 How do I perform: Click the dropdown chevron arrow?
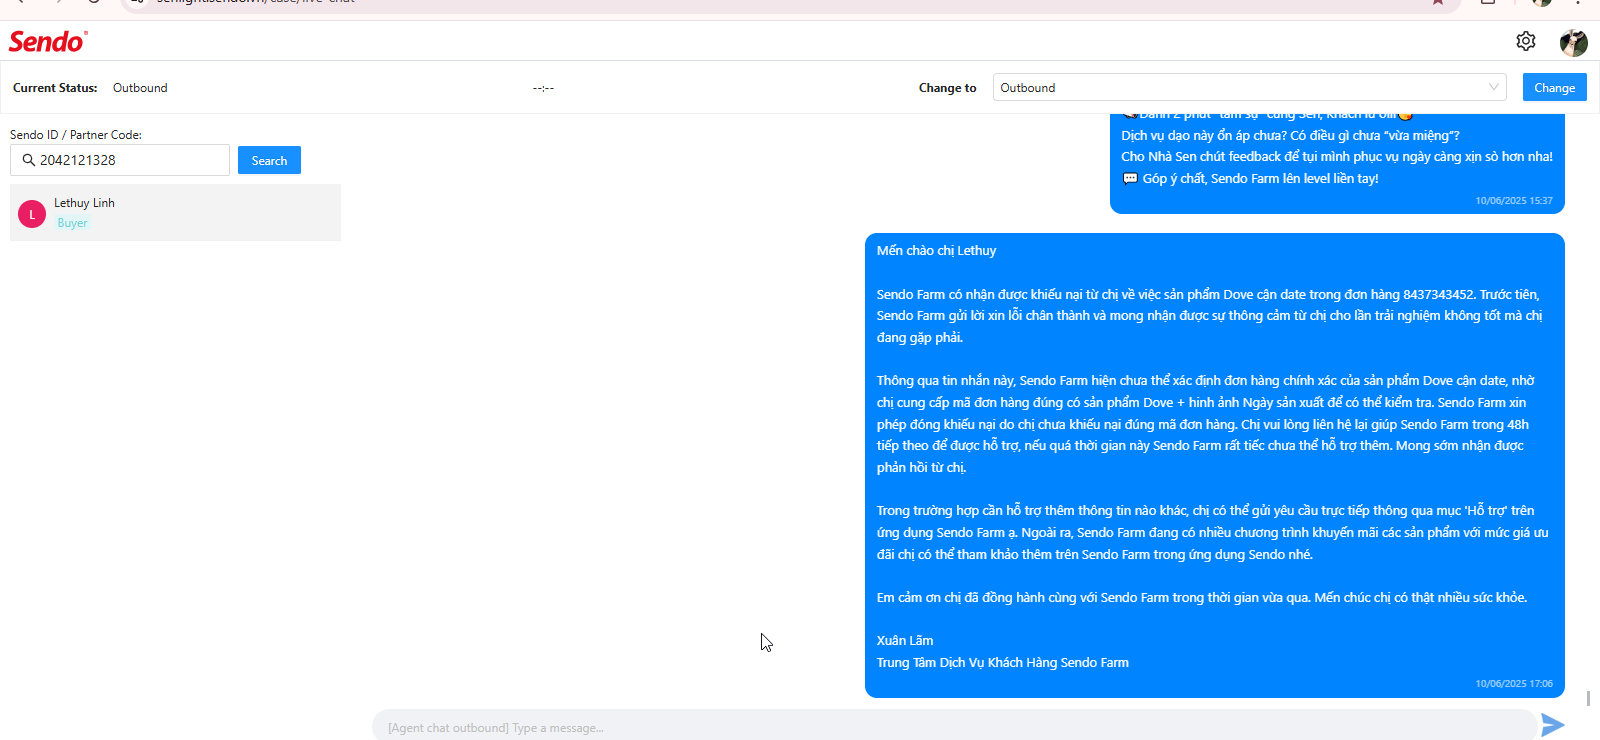tap(1494, 87)
